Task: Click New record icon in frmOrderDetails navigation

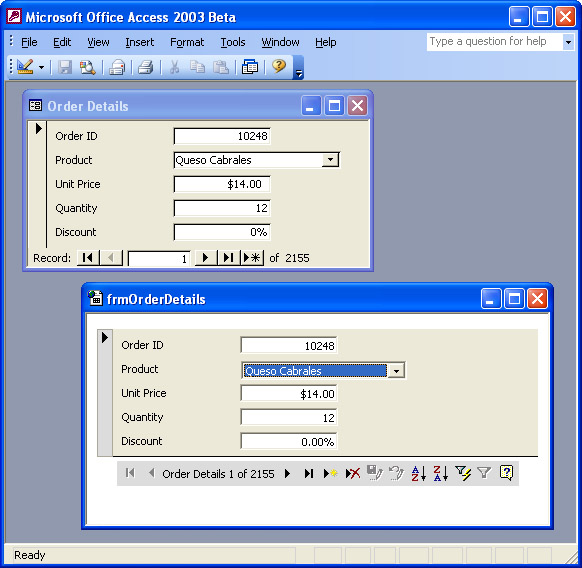Action: pos(330,473)
